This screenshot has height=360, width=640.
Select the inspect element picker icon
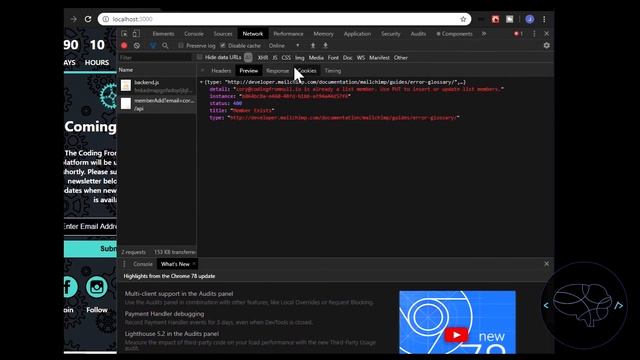click(x=124, y=34)
